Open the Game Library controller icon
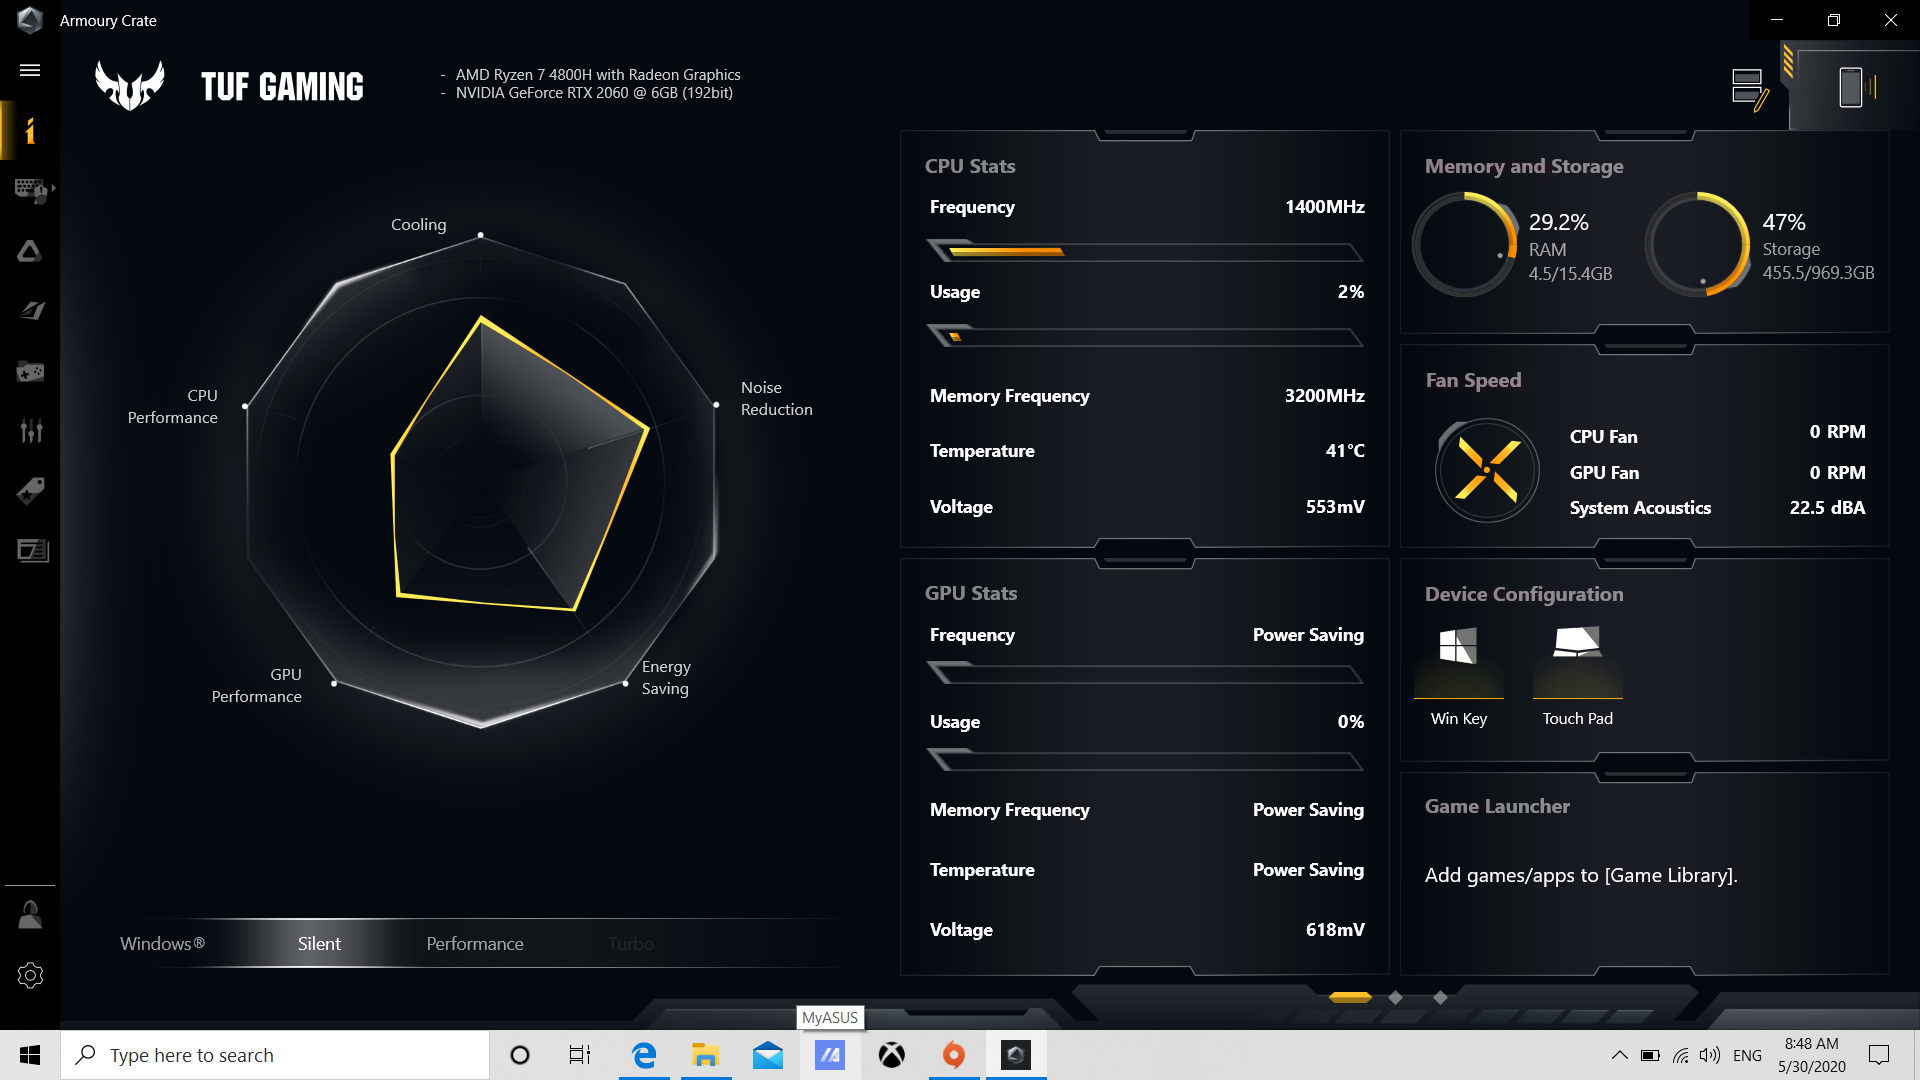This screenshot has height=1080, width=1920. [30, 372]
